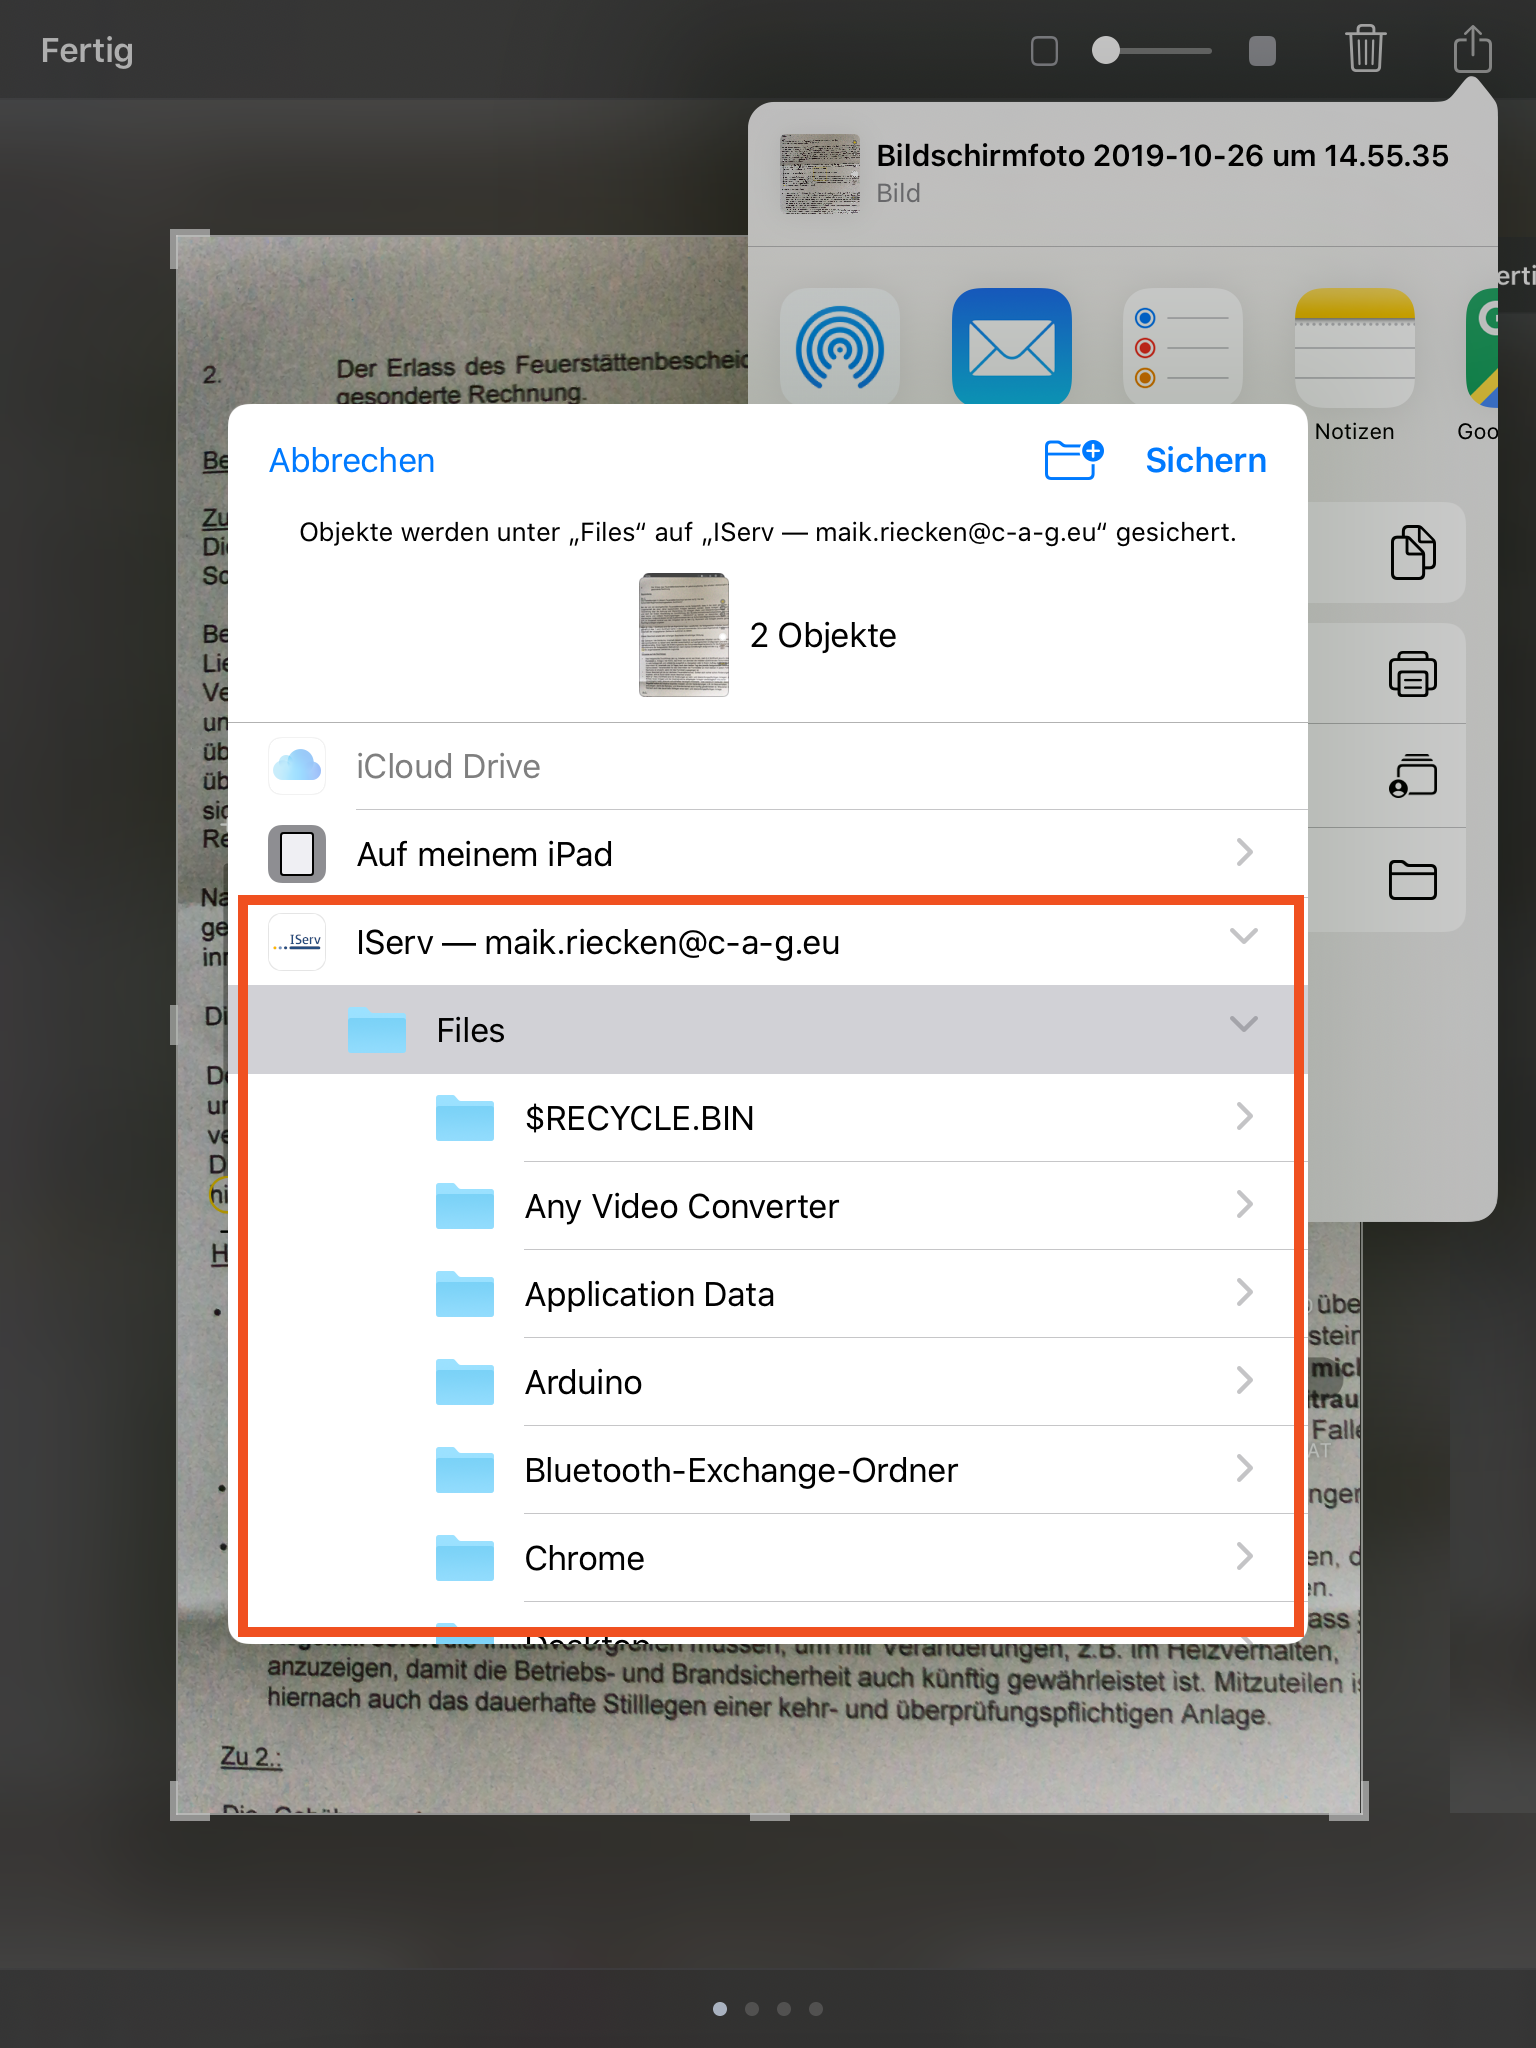Screen dimensions: 1536x2048
Task: Expand Auf meinem iPad location
Action: 1243,853
